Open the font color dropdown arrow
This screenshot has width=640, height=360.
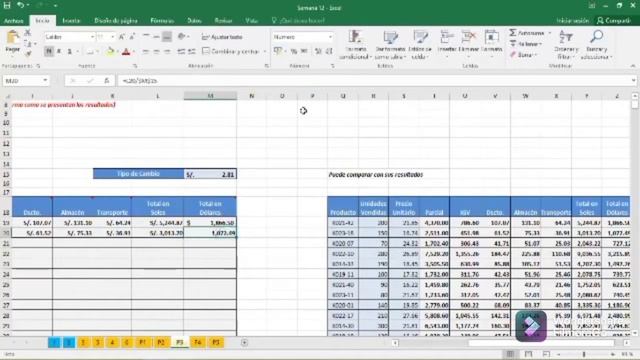pos(133,52)
